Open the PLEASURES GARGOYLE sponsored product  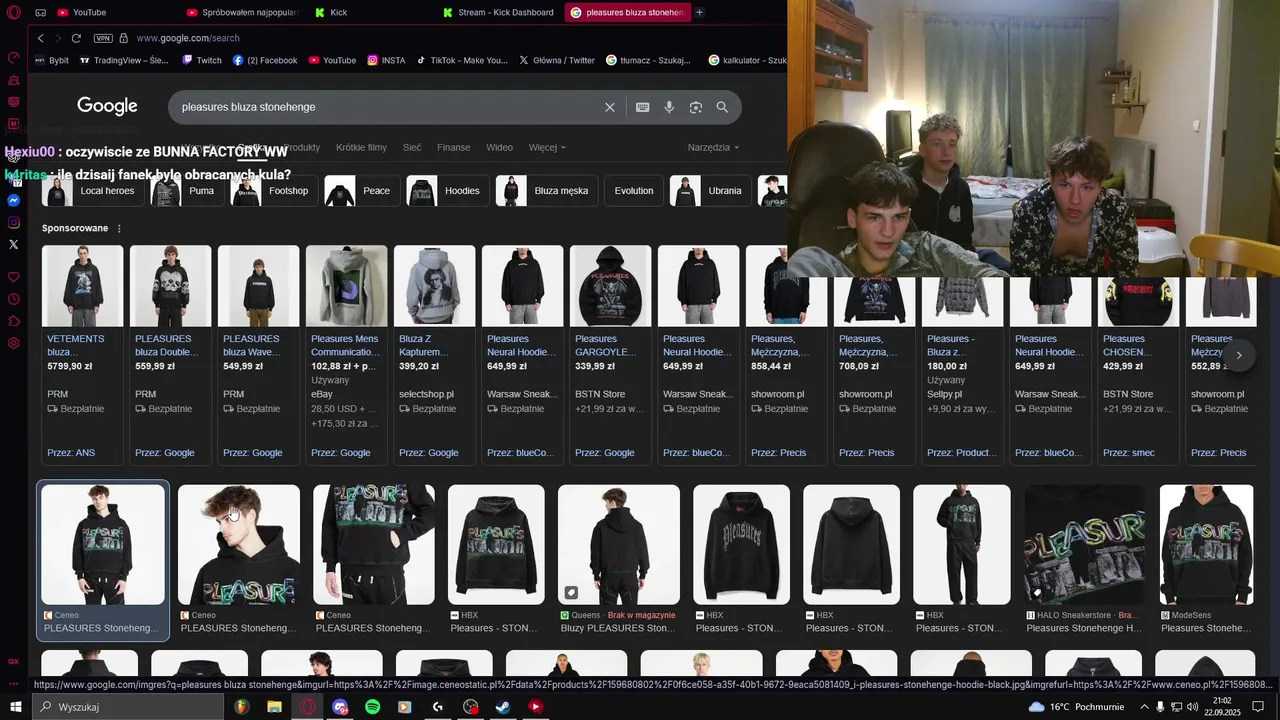pyautogui.click(x=610, y=355)
